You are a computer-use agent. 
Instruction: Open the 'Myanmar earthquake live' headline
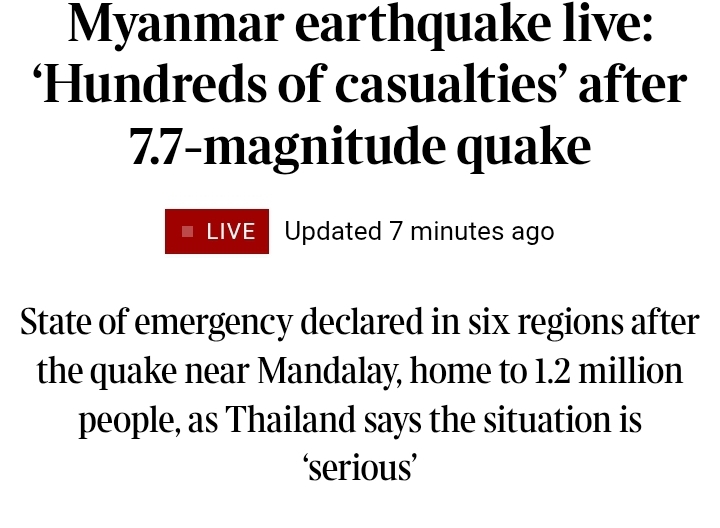click(360, 84)
